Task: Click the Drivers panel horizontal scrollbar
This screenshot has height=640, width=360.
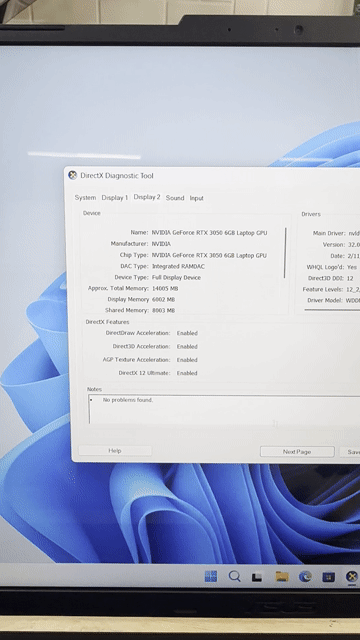Action: [x=332, y=310]
